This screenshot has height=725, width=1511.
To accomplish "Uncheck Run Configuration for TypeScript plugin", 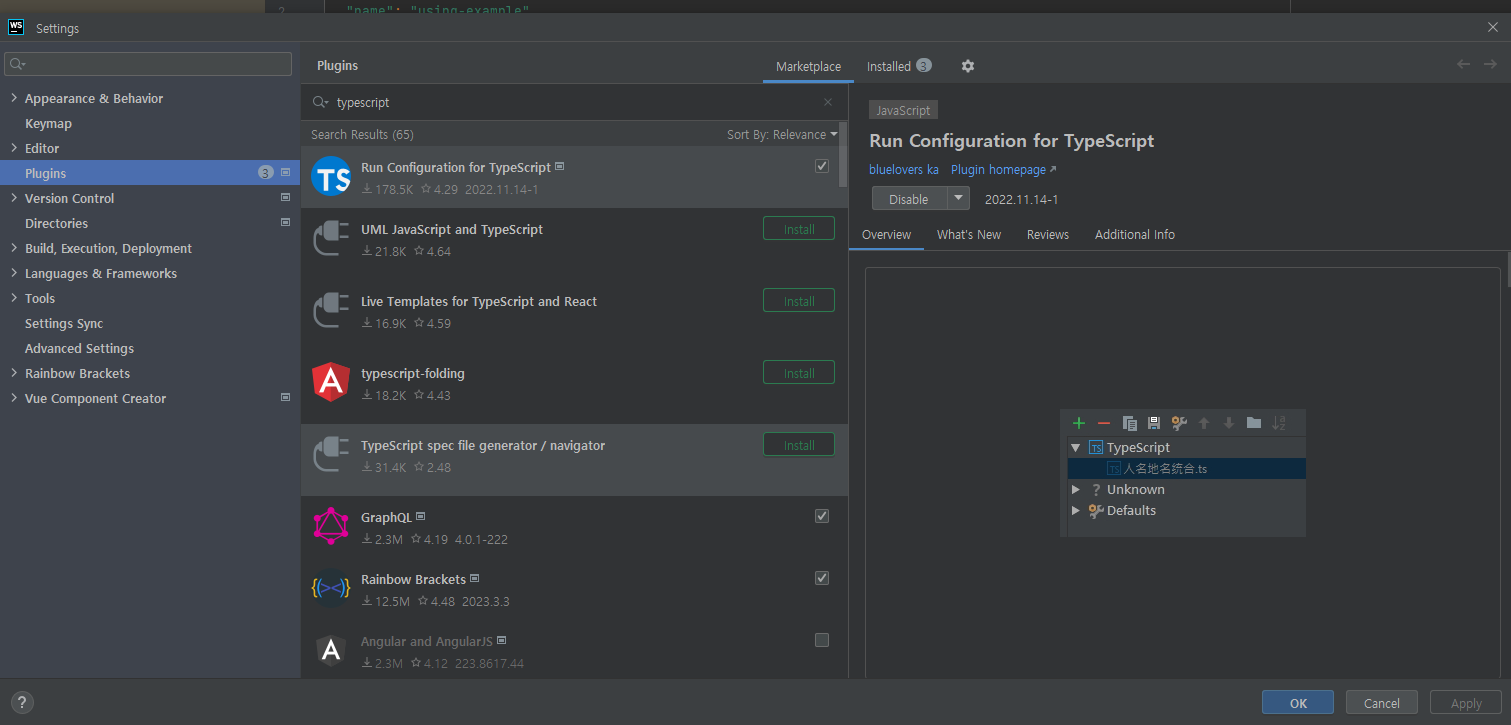I will pos(822,166).
